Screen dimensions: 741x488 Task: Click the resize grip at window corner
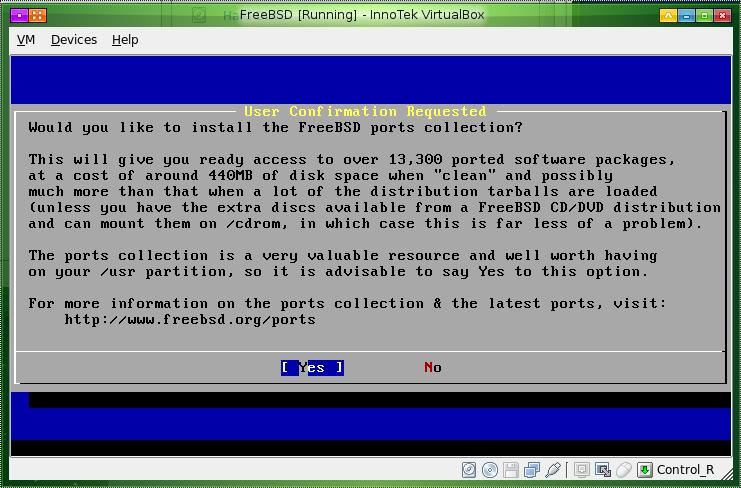(x=728, y=474)
